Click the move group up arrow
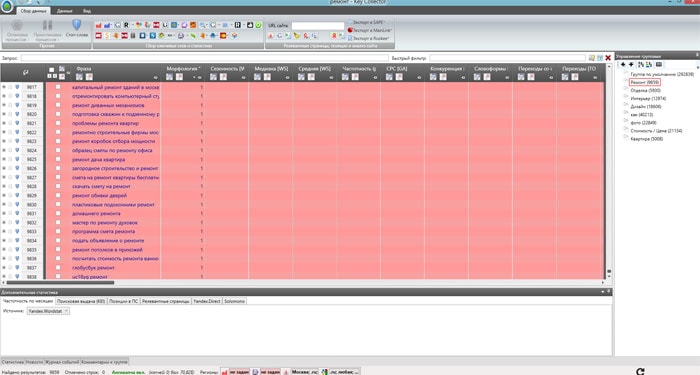The height and width of the screenshot is (375, 700). coord(623,65)
